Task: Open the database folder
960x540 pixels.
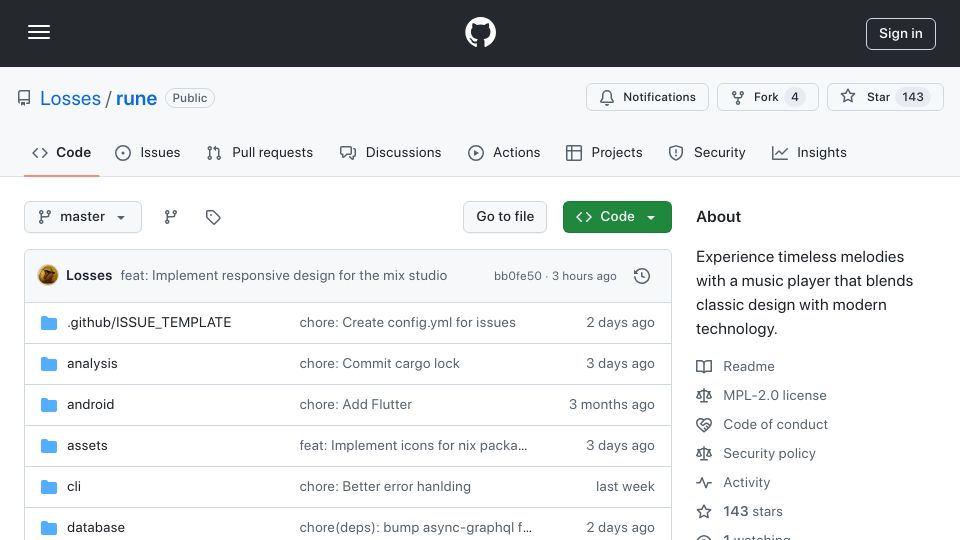Action: [x=96, y=528]
